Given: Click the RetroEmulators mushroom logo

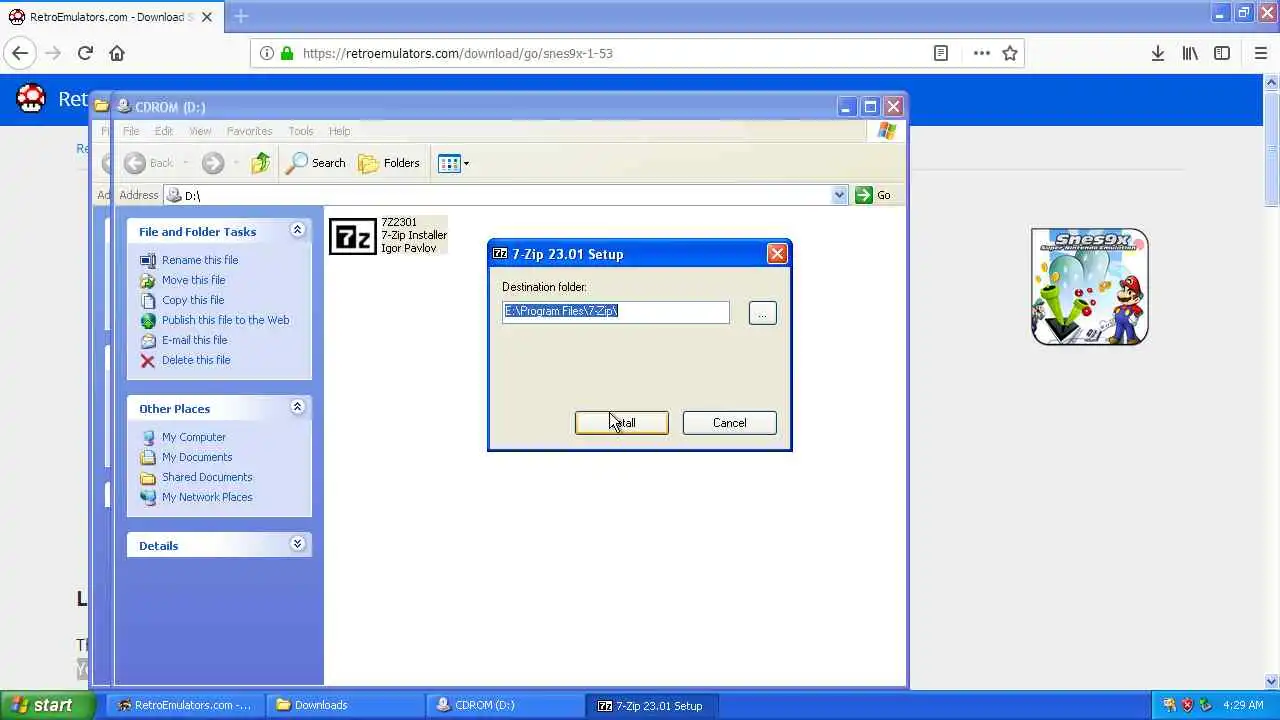Looking at the screenshot, I should click(x=31, y=97).
